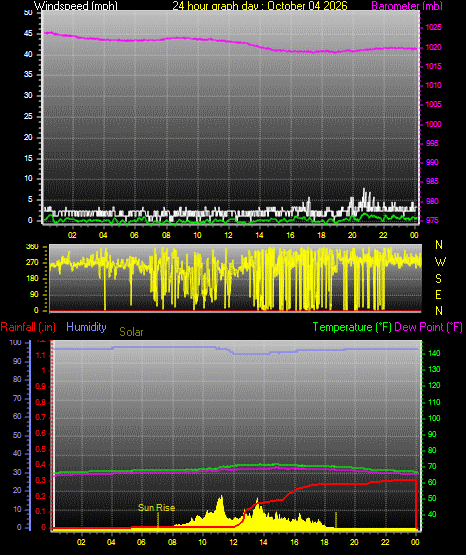Click the Barometer (mb) axis title
The height and width of the screenshot is (555, 466).
[407, 5]
